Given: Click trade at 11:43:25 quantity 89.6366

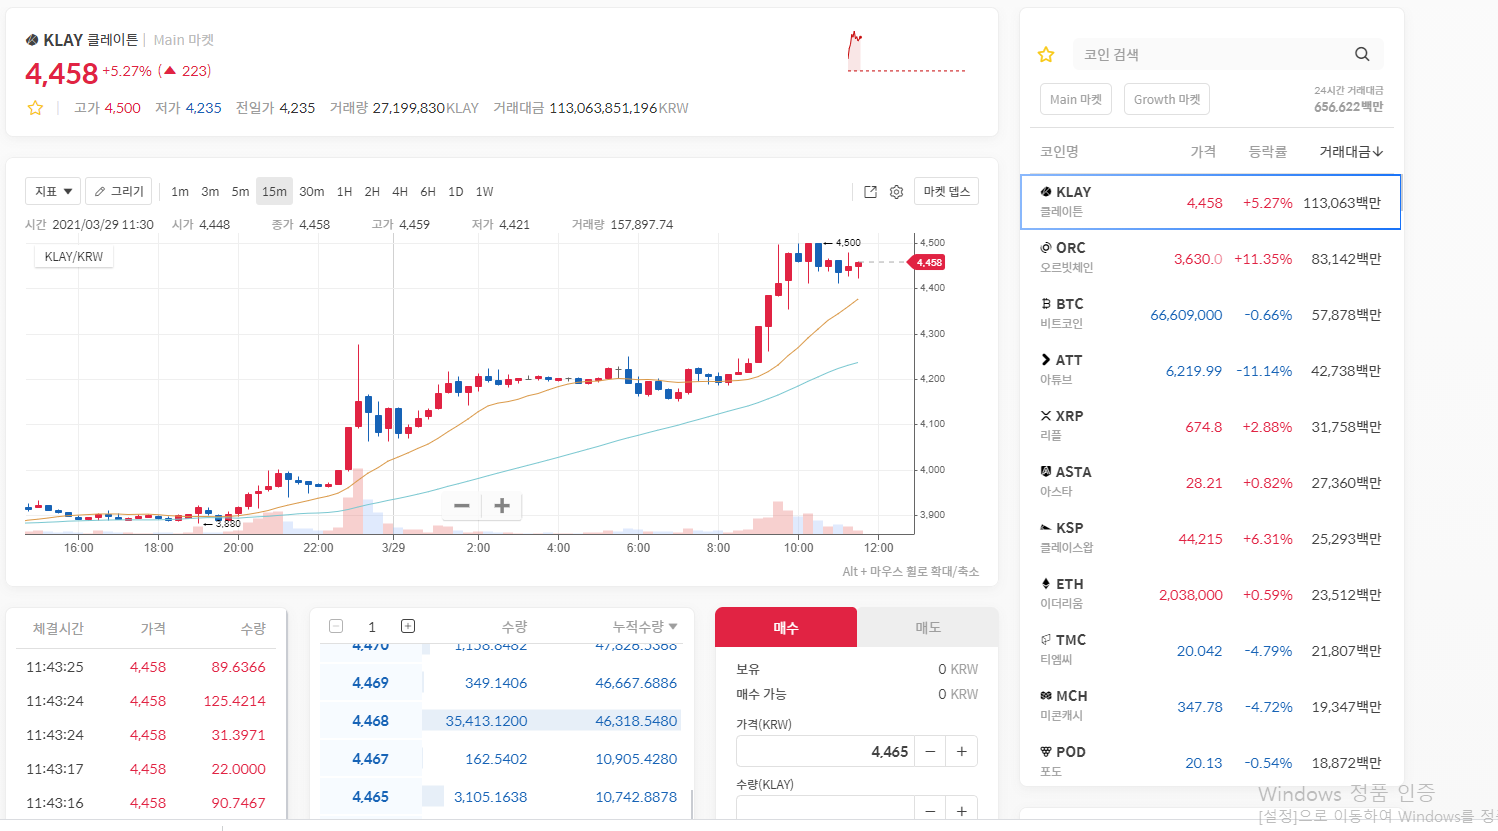Looking at the screenshot, I should [238, 667].
